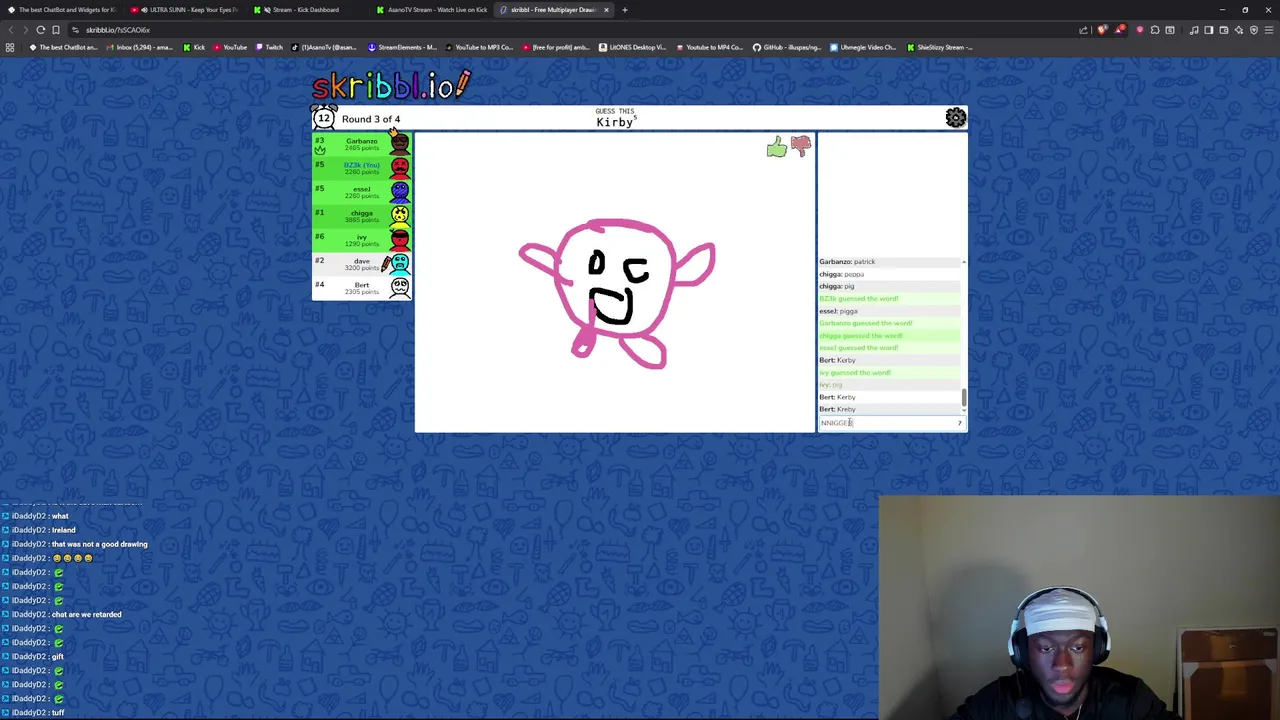Click the round timer alarm clock
The image size is (1280, 720).
click(324, 118)
